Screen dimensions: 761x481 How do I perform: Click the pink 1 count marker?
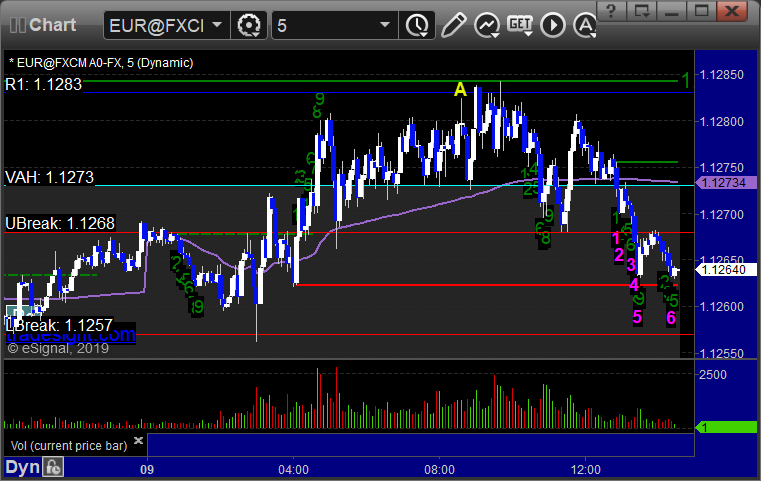point(616,238)
